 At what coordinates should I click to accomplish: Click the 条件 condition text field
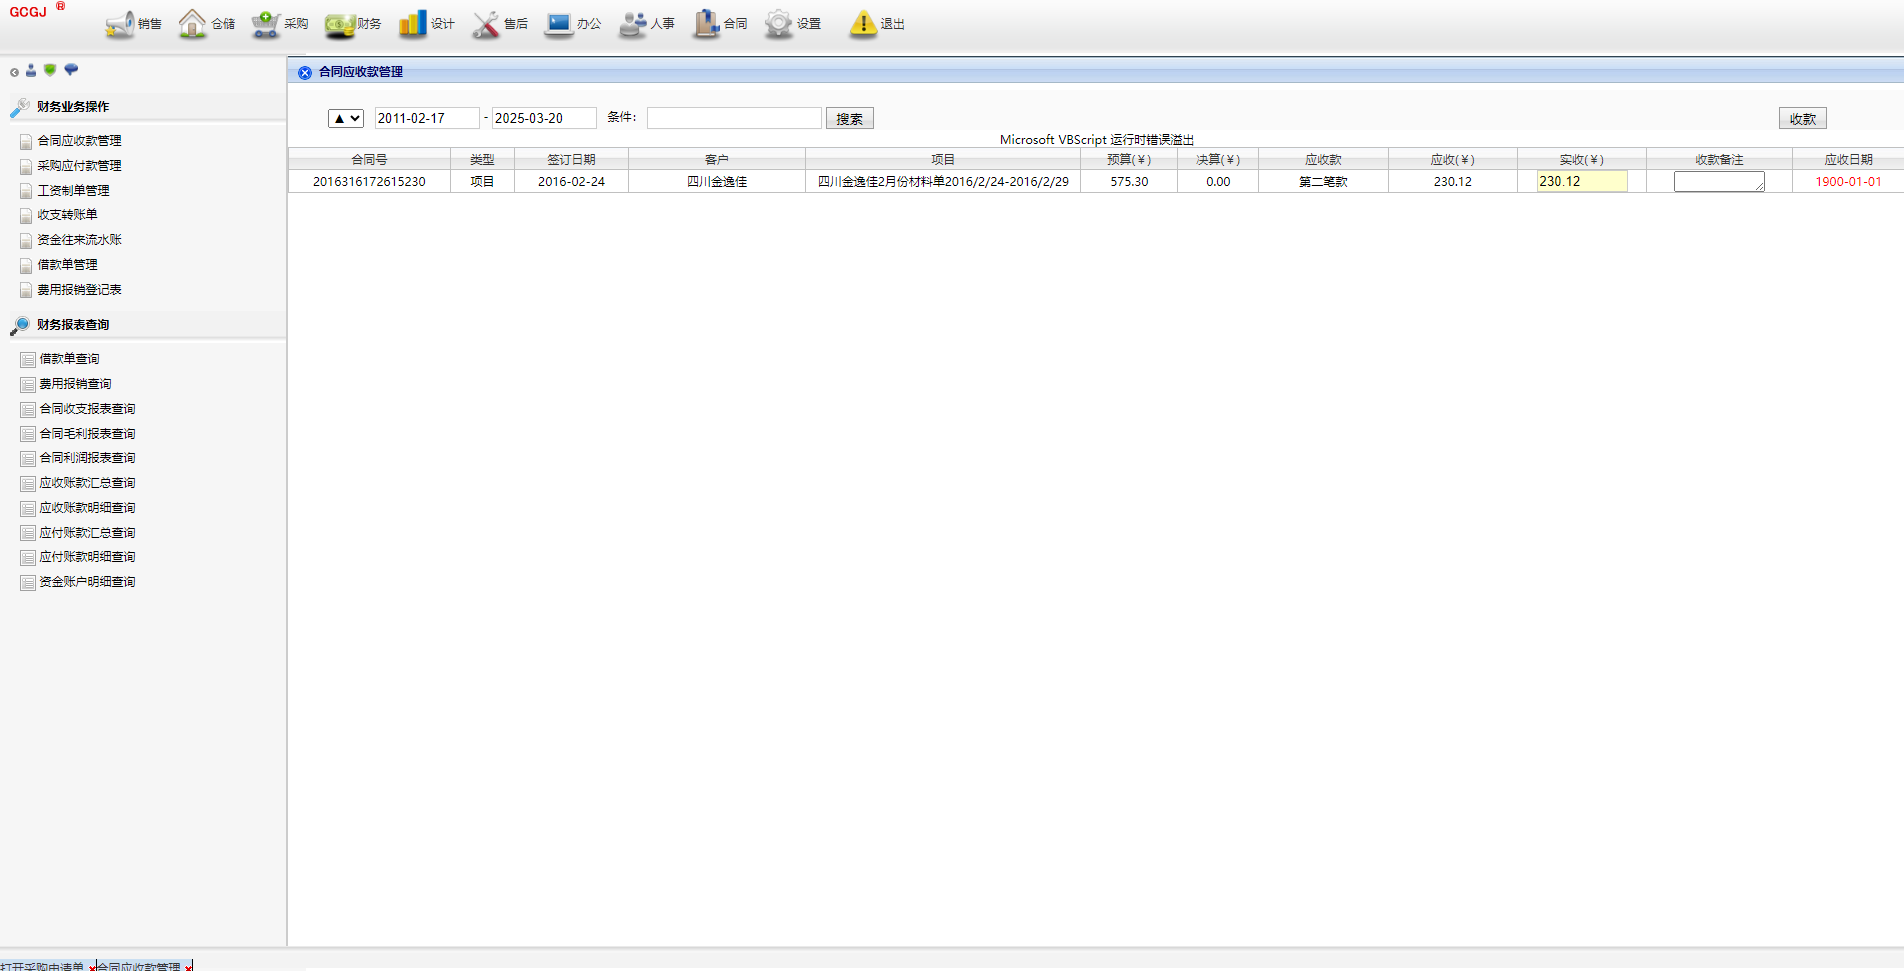coord(734,119)
